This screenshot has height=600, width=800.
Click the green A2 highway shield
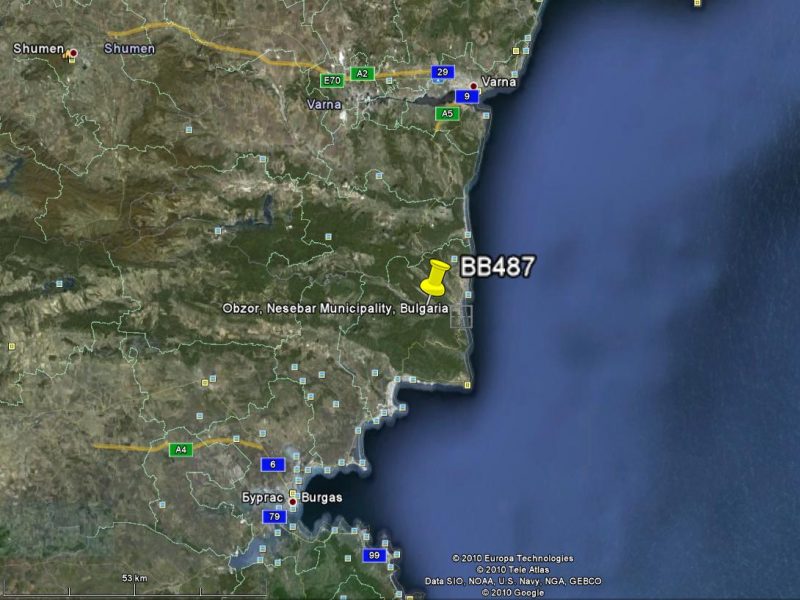pos(362,73)
